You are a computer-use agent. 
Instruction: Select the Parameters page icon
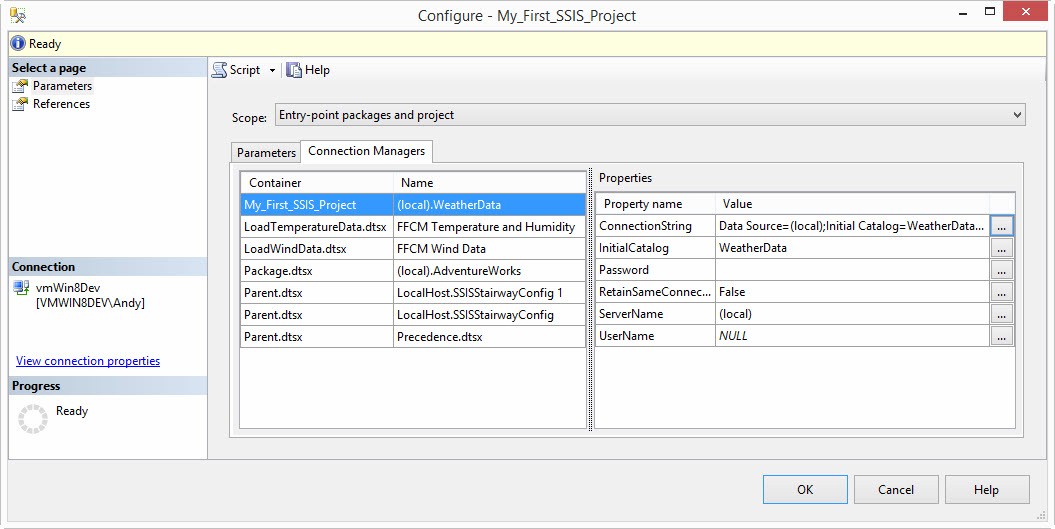(x=20, y=86)
